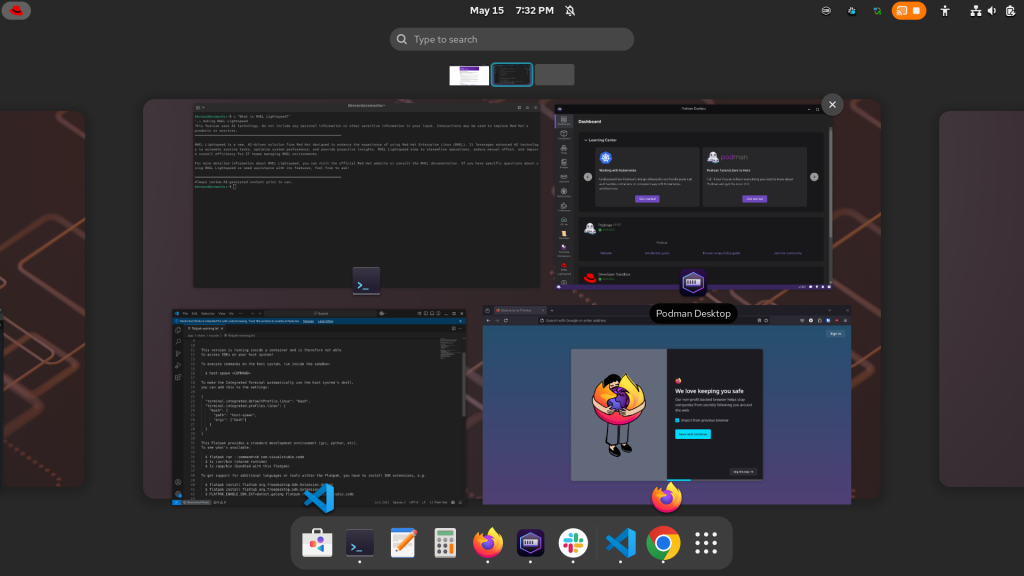Image resolution: width=1024 pixels, height=576 pixels.
Task: Select the Welcome to Firefox tab
Action: tap(520, 310)
